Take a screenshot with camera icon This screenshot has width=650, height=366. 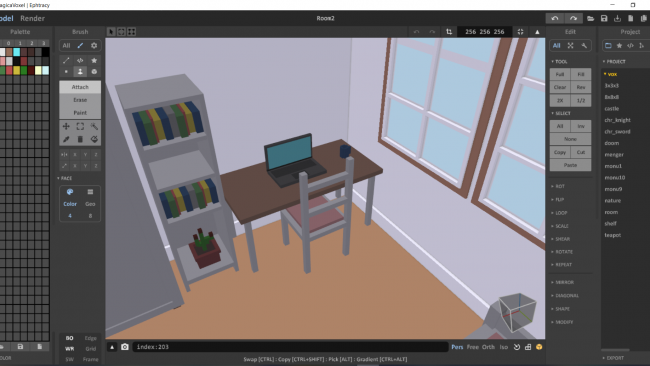[125, 347]
